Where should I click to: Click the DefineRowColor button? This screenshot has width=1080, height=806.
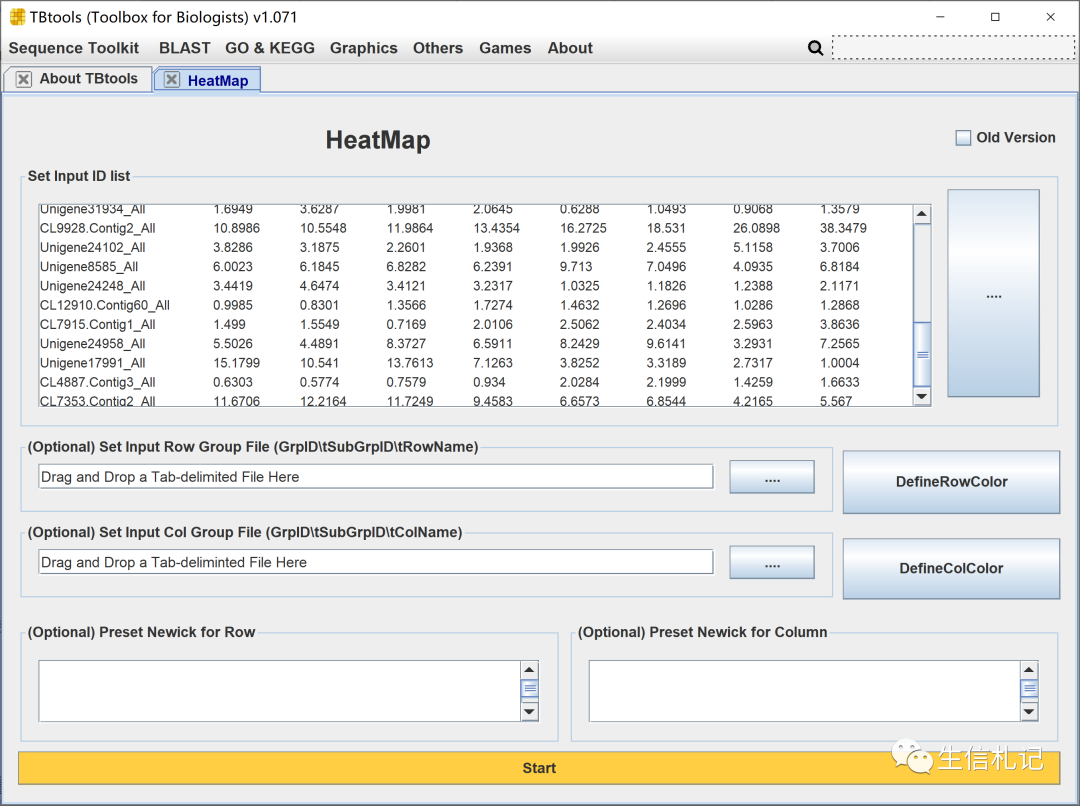point(951,482)
